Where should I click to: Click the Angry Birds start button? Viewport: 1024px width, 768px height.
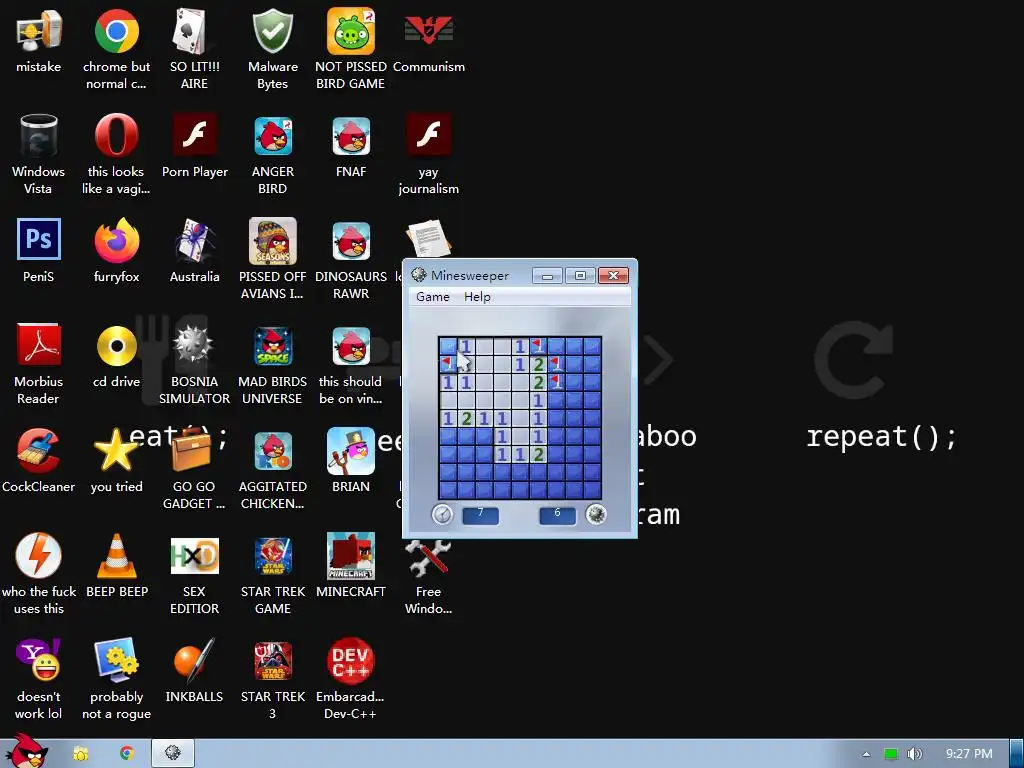coord(26,751)
